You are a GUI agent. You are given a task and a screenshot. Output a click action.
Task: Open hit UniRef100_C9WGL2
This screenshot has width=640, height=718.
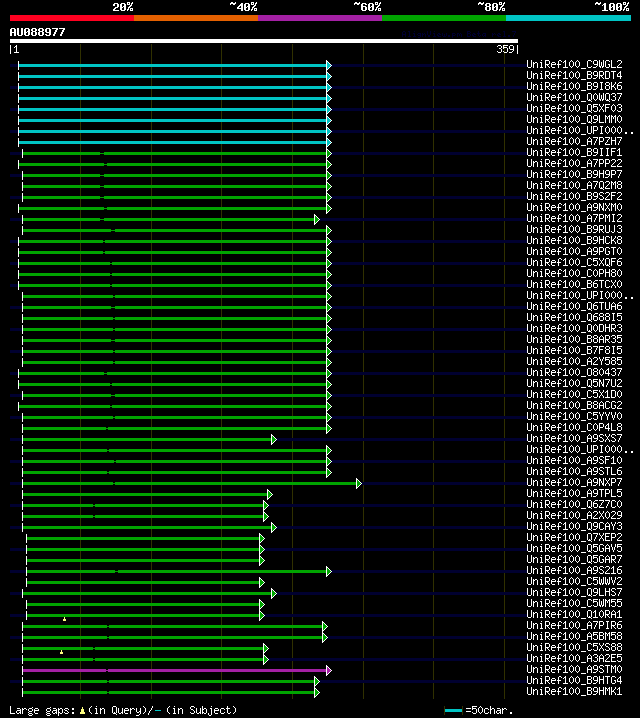pos(574,64)
